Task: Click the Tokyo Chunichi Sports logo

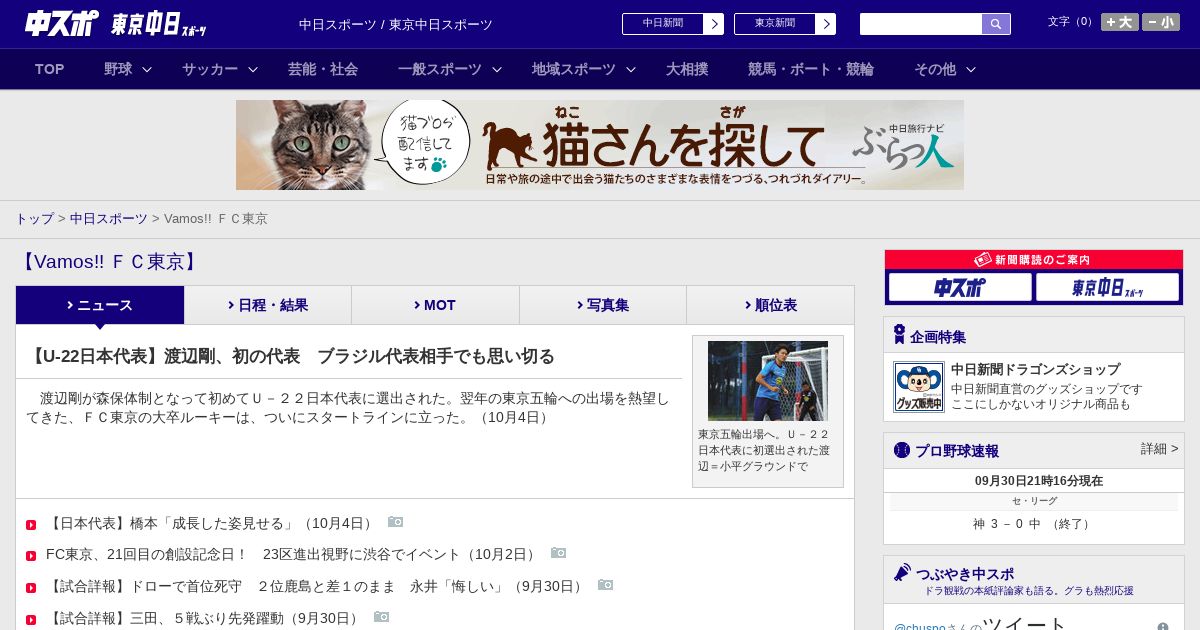Action: (158, 23)
